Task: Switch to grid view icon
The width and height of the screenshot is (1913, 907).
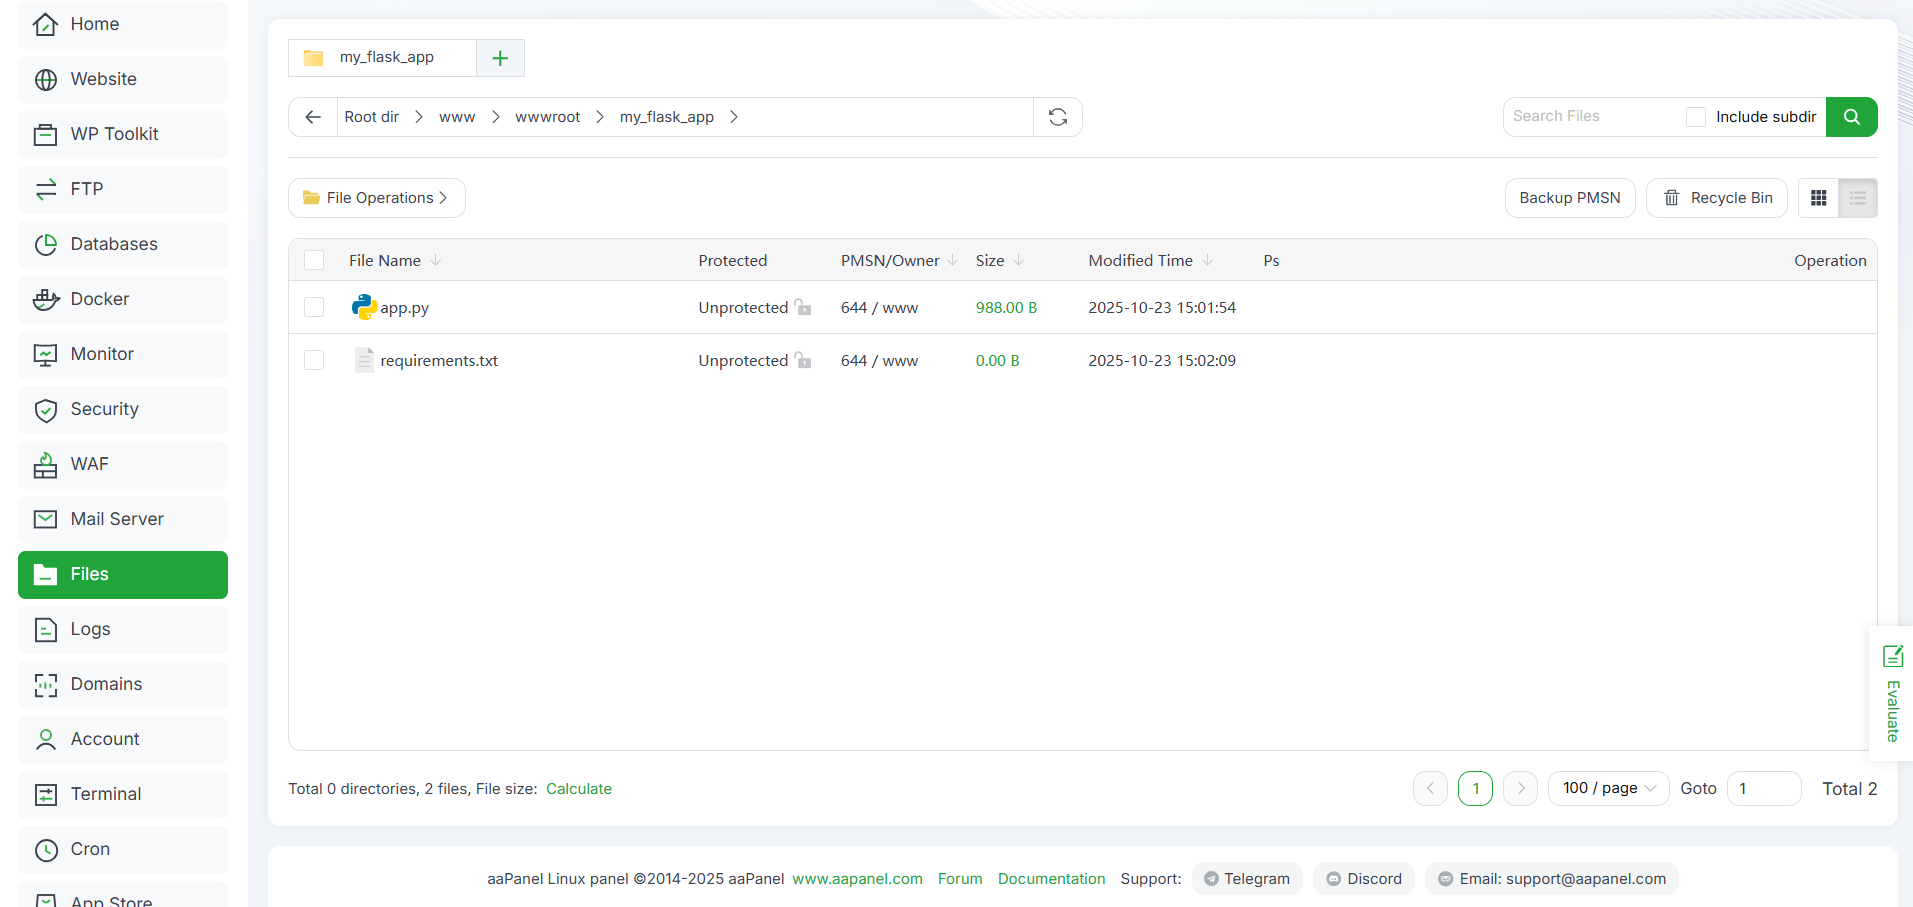Action: point(1818,198)
